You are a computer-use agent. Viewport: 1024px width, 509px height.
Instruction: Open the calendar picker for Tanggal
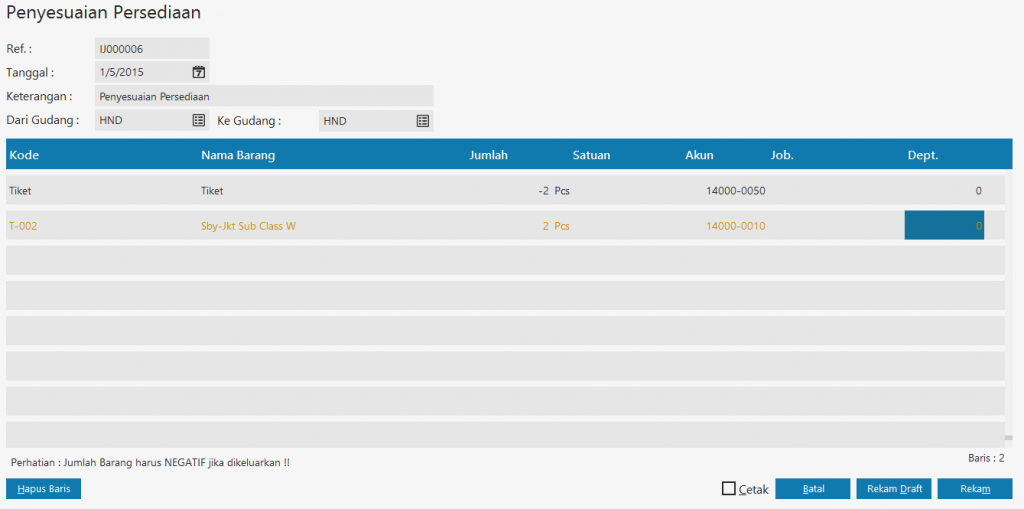click(199, 72)
